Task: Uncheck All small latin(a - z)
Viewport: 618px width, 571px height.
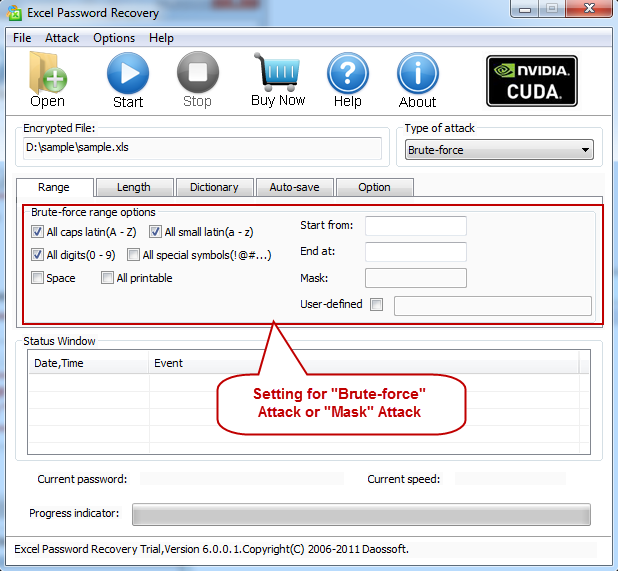Action: [x=155, y=232]
